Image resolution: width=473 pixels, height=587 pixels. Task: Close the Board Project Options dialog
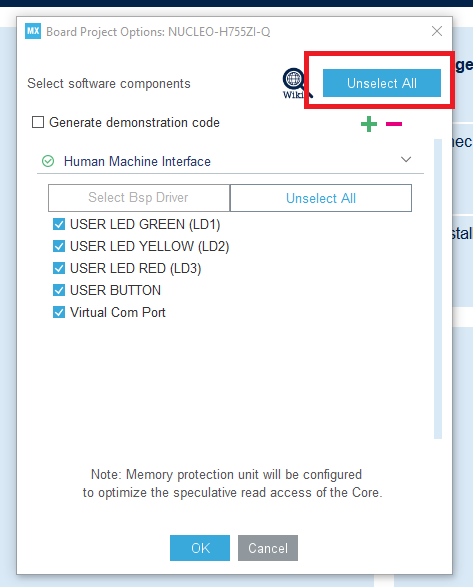(x=437, y=31)
